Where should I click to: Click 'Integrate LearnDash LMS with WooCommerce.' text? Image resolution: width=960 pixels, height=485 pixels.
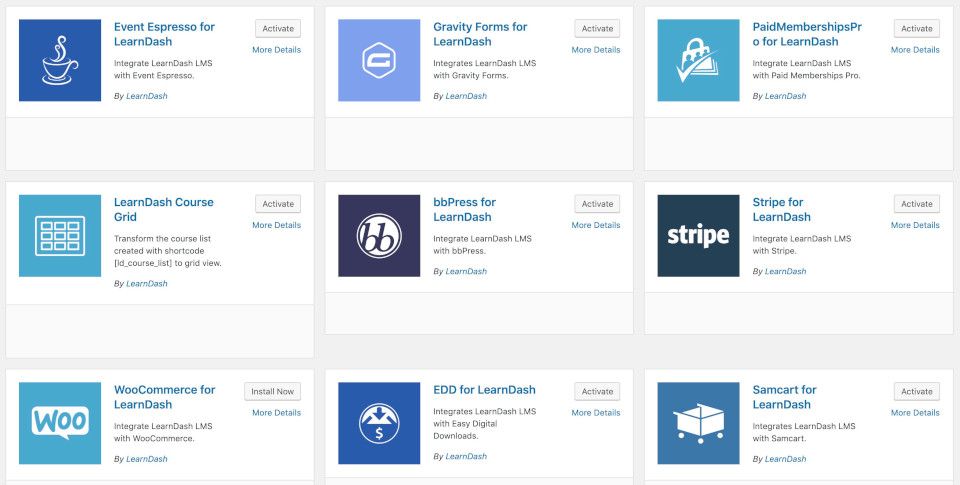pos(163,432)
